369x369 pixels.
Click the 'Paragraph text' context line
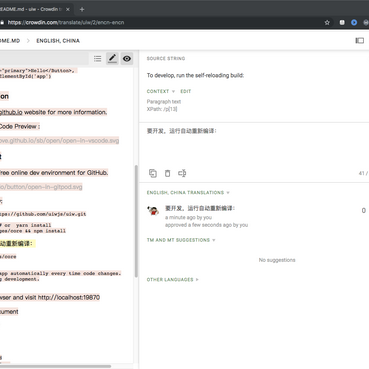coord(164,102)
